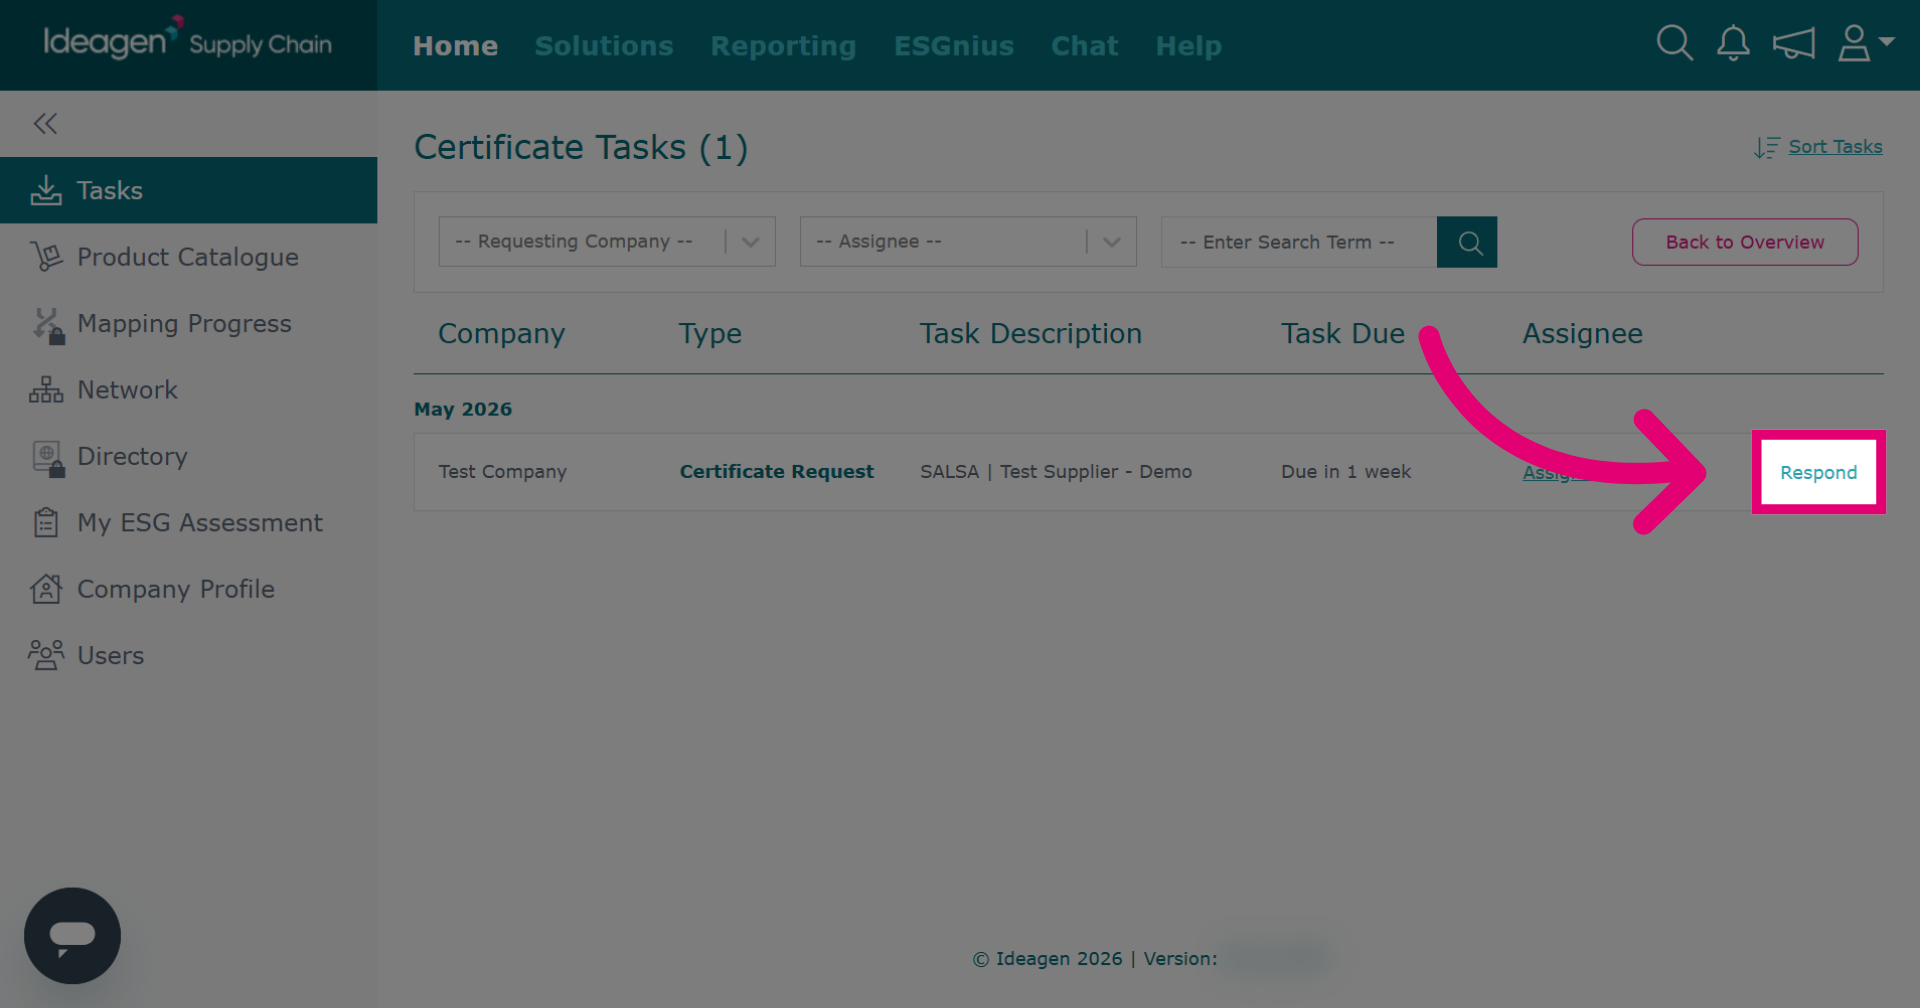
Task: Select Directory in the sidebar
Action: click(188, 456)
